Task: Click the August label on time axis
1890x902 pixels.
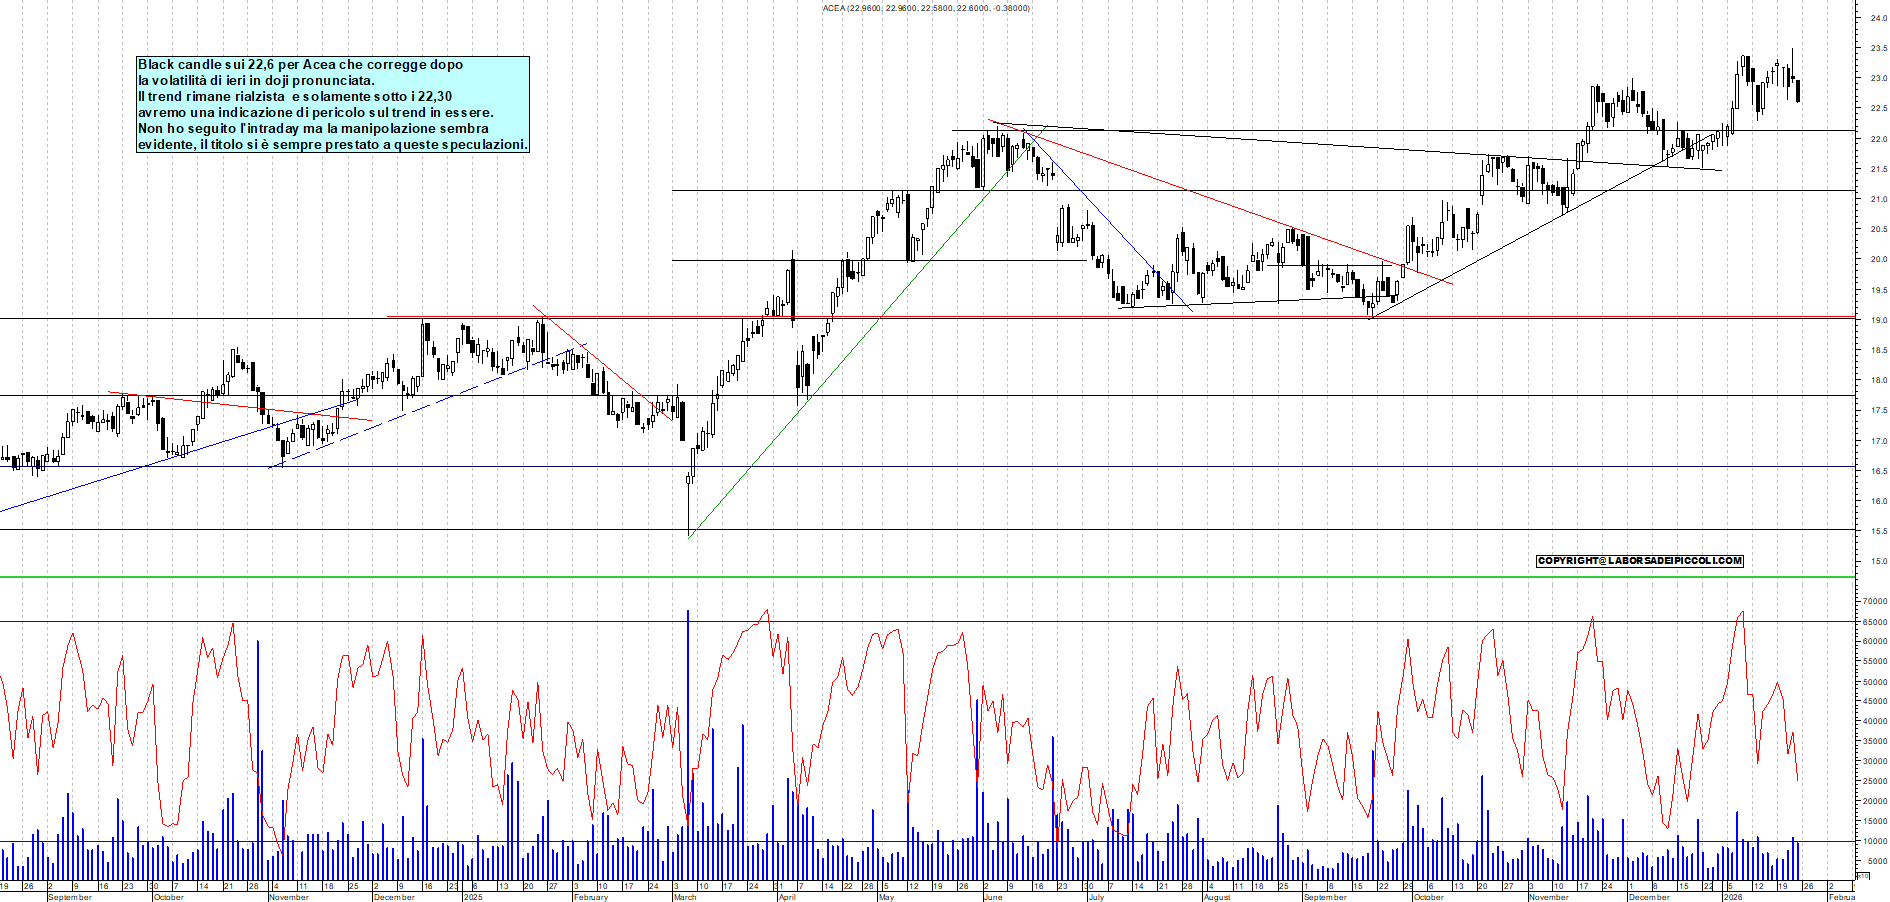Action: [x=1217, y=897]
